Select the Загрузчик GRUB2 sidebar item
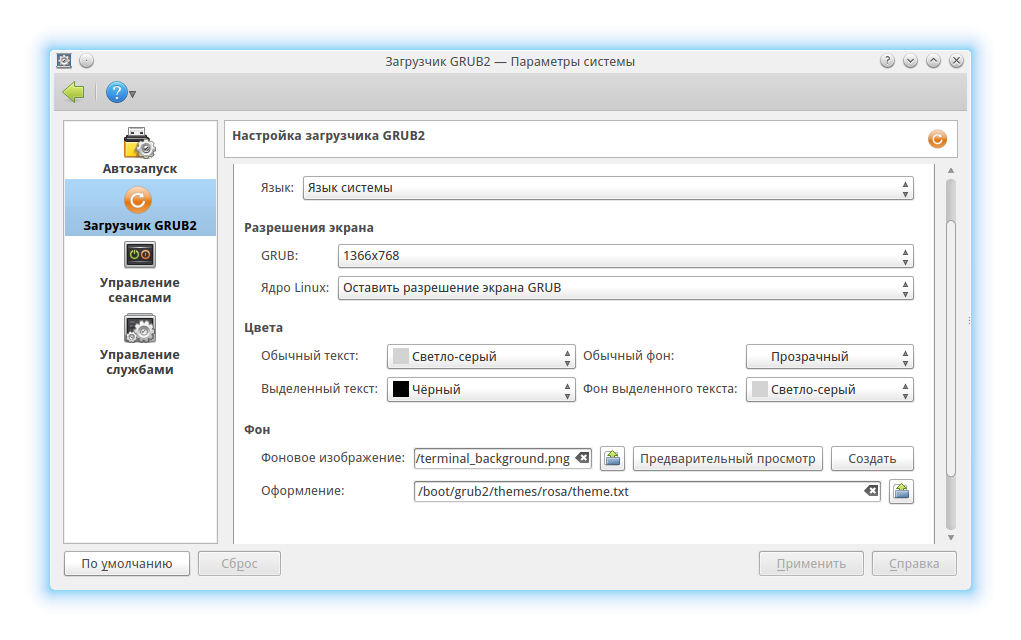1021x640 pixels. (140, 208)
